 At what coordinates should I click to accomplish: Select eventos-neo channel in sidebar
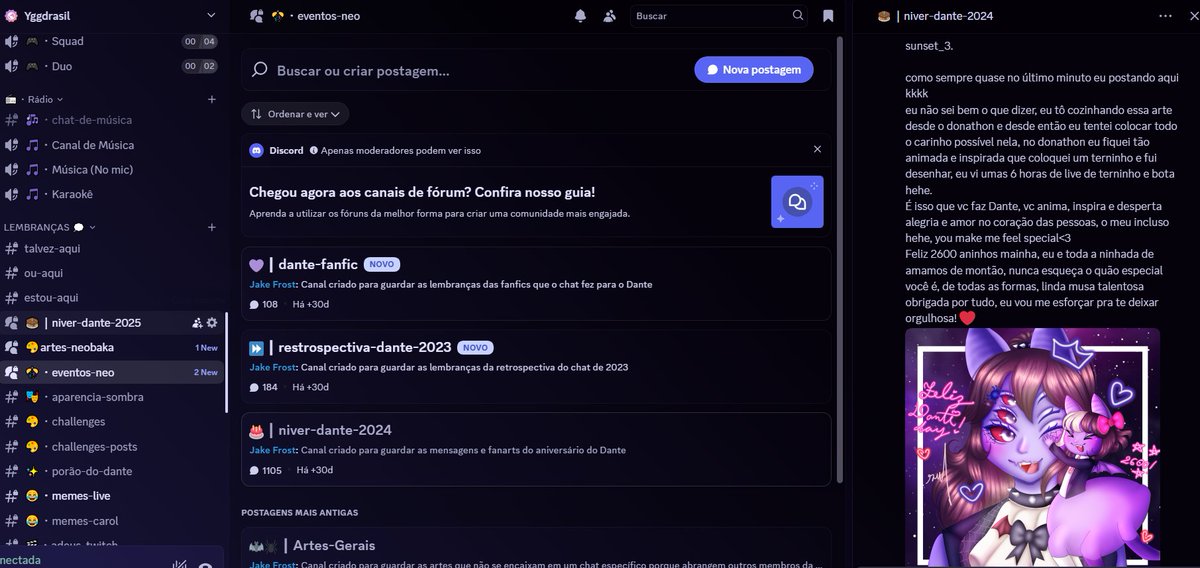110,372
